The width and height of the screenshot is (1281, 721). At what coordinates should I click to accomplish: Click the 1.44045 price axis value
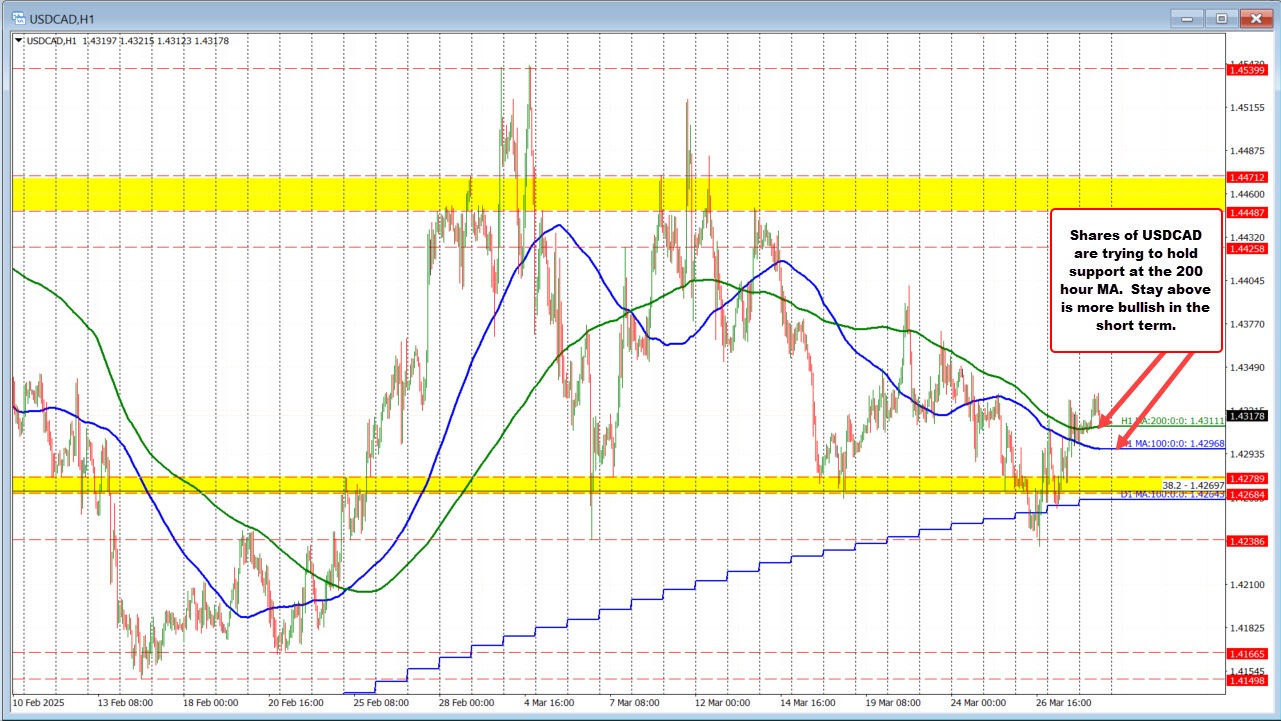point(1249,281)
